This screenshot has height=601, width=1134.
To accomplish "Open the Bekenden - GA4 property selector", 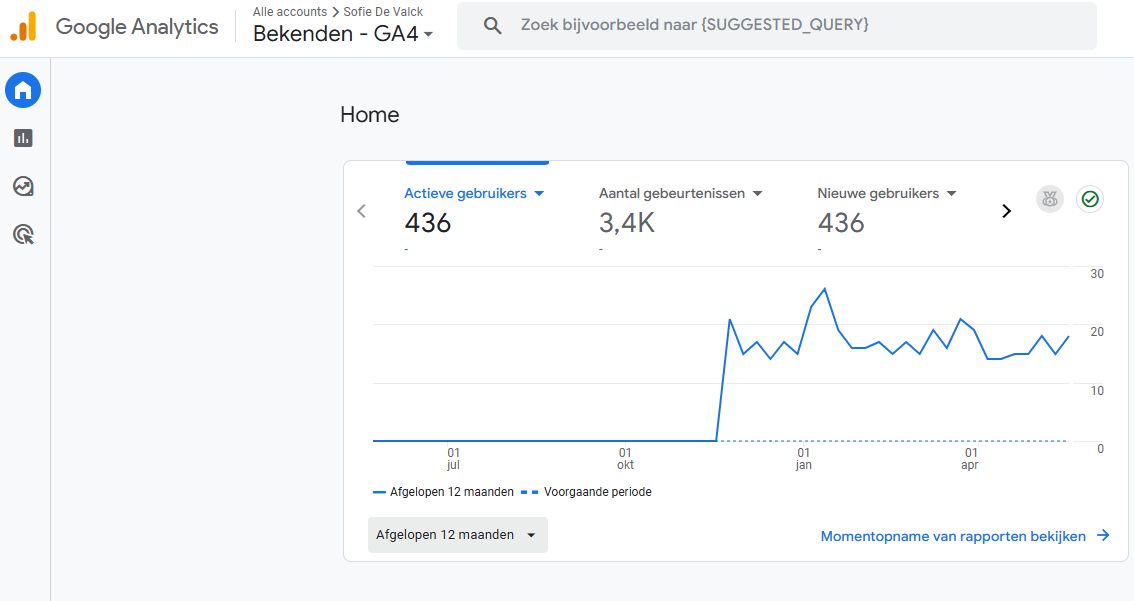I will [343, 34].
